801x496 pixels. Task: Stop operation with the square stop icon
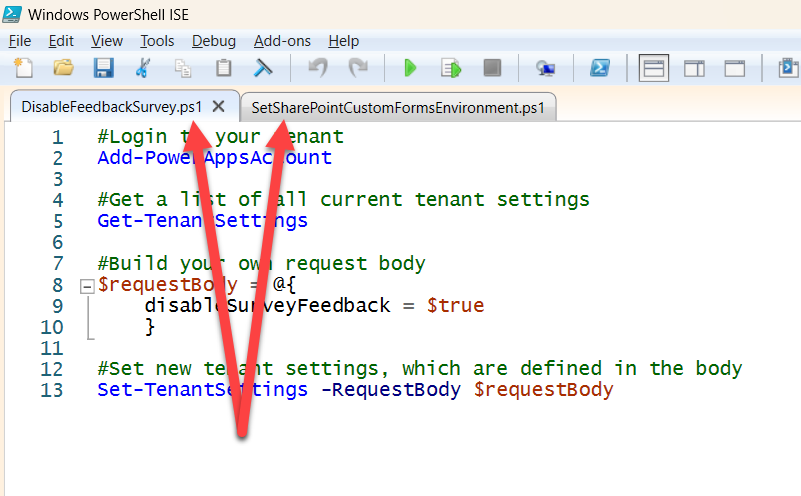[x=492, y=68]
